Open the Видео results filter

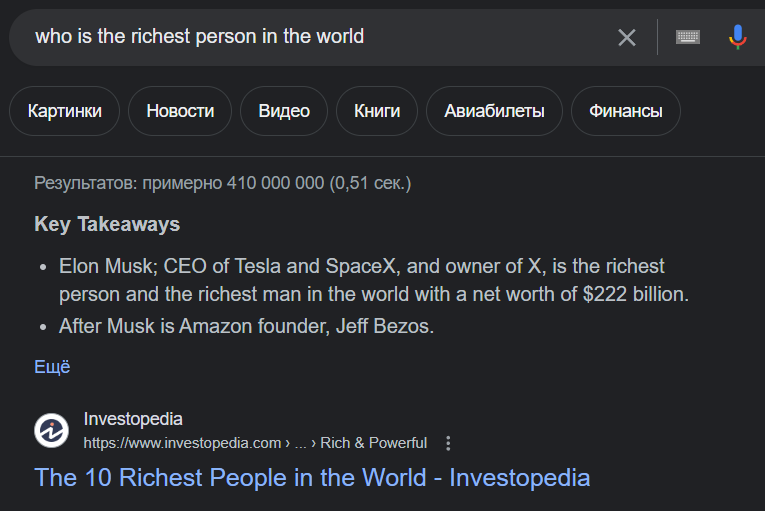284,111
